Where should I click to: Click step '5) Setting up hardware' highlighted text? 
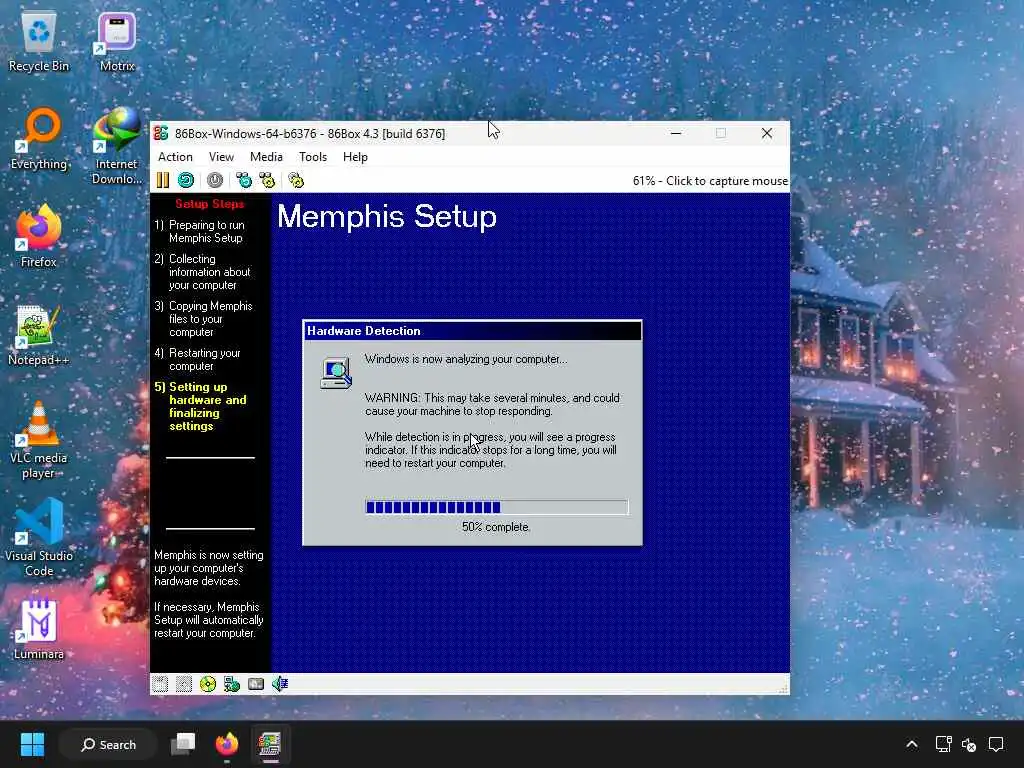[x=200, y=406]
